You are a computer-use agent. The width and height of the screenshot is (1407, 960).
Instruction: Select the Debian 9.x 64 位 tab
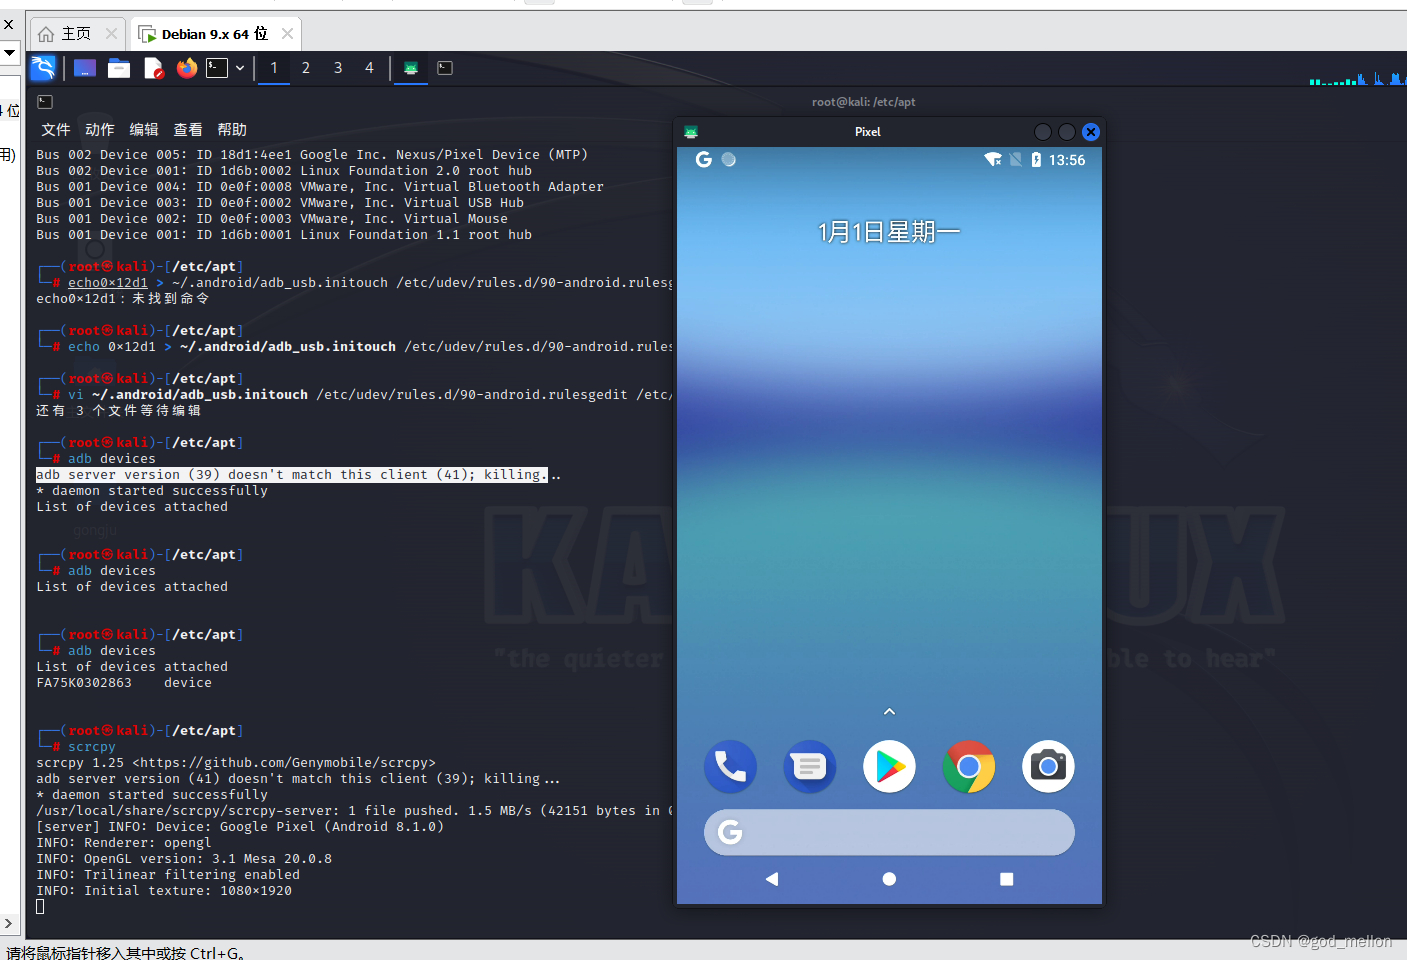[x=214, y=34]
